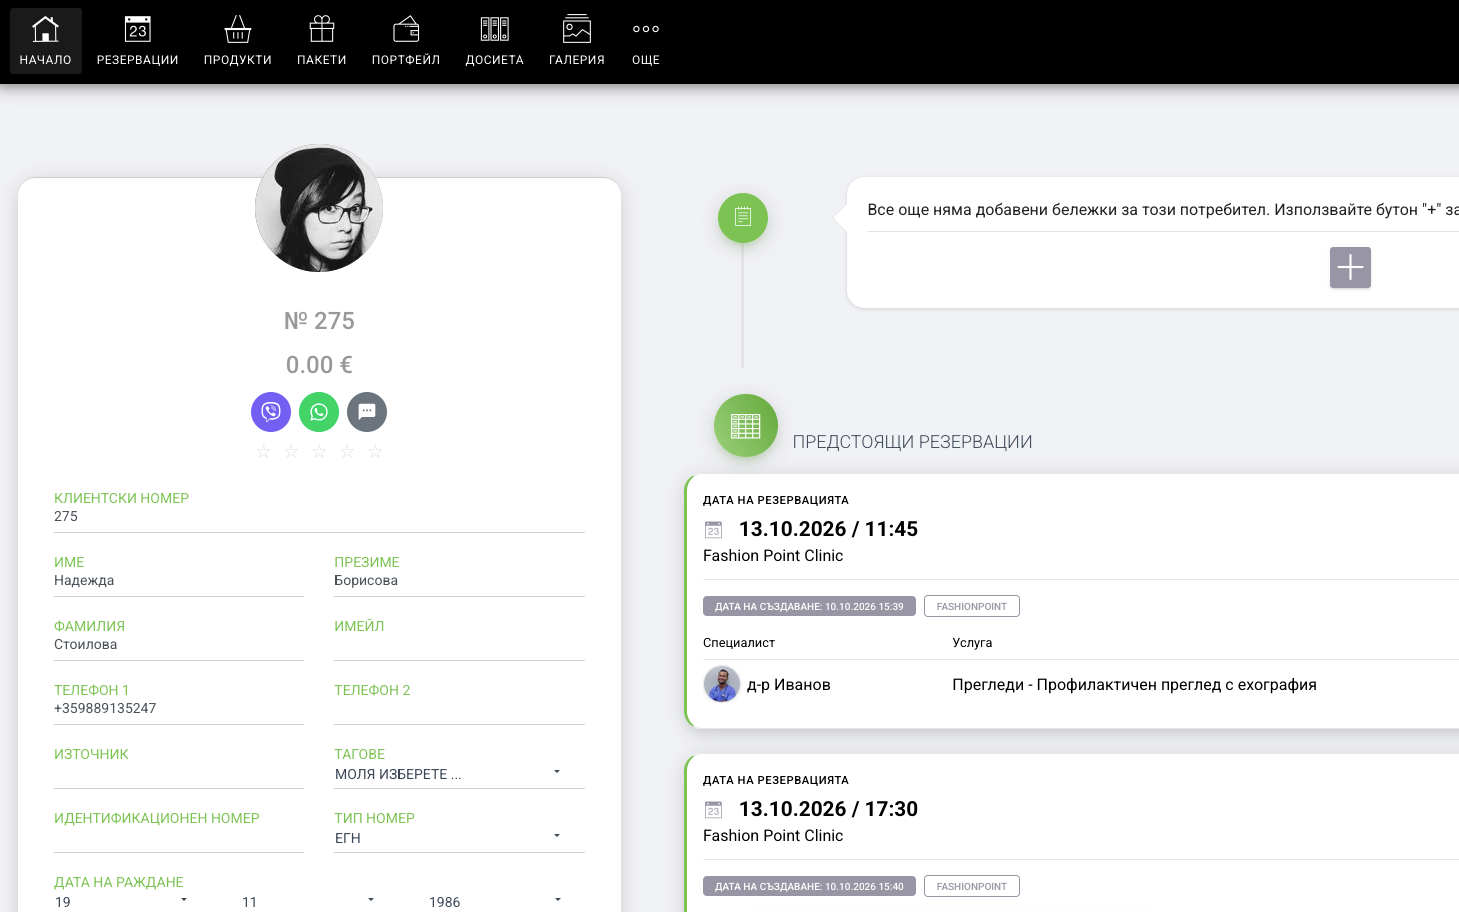
Task: Rate client with the fifth star
Action: pyautogui.click(x=375, y=452)
